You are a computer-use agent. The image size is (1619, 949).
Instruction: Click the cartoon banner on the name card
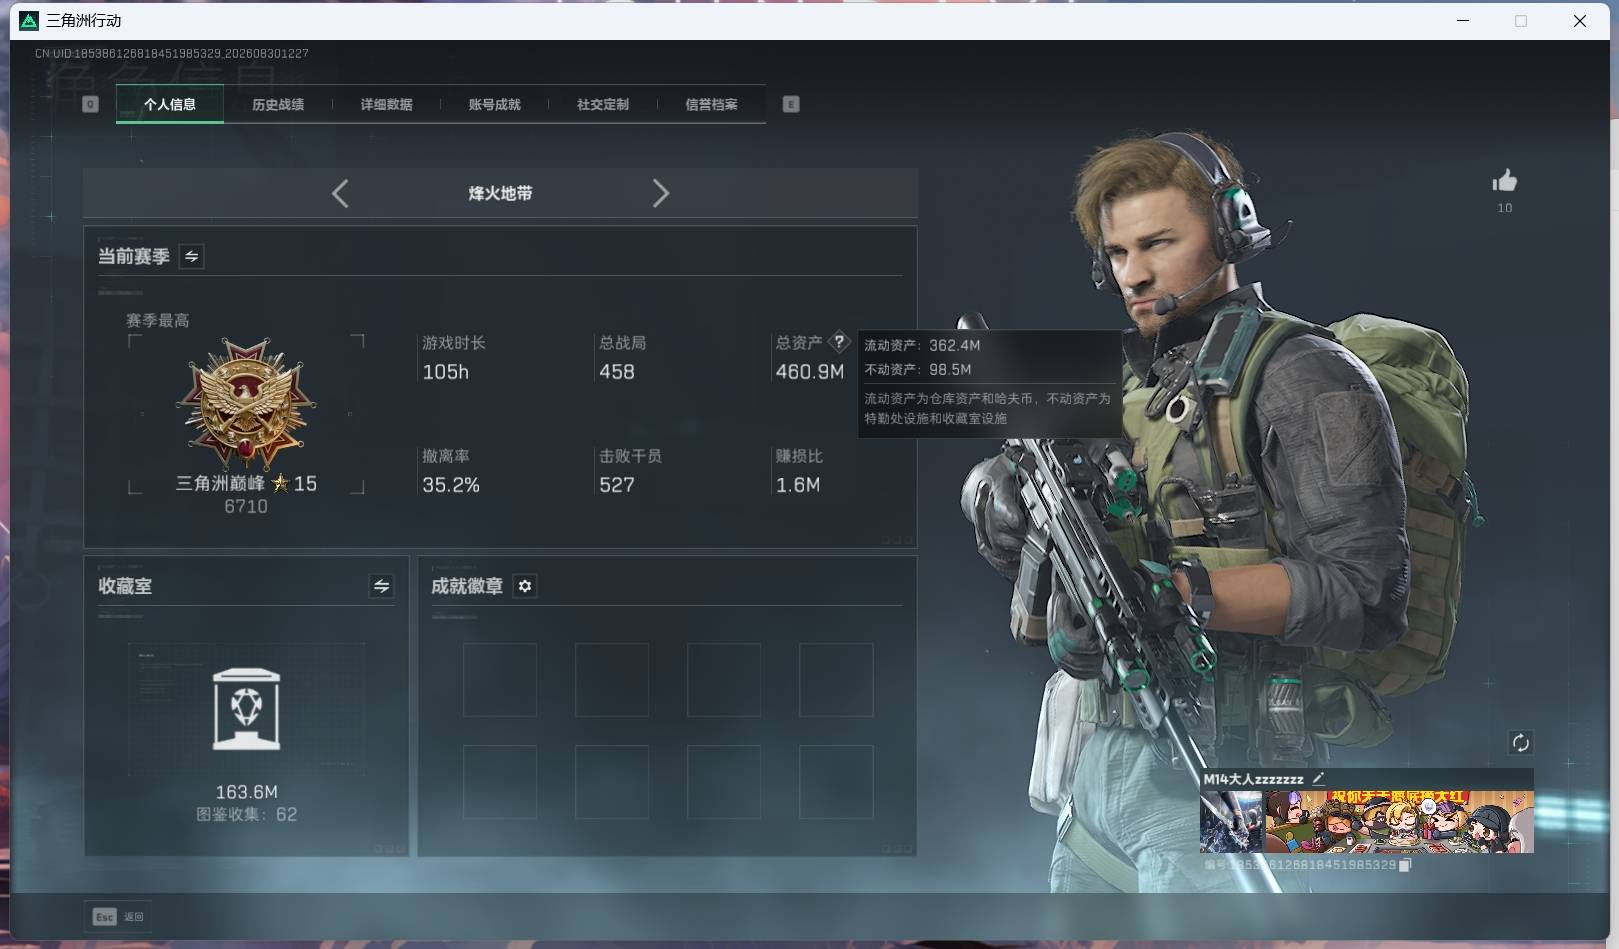[1399, 822]
